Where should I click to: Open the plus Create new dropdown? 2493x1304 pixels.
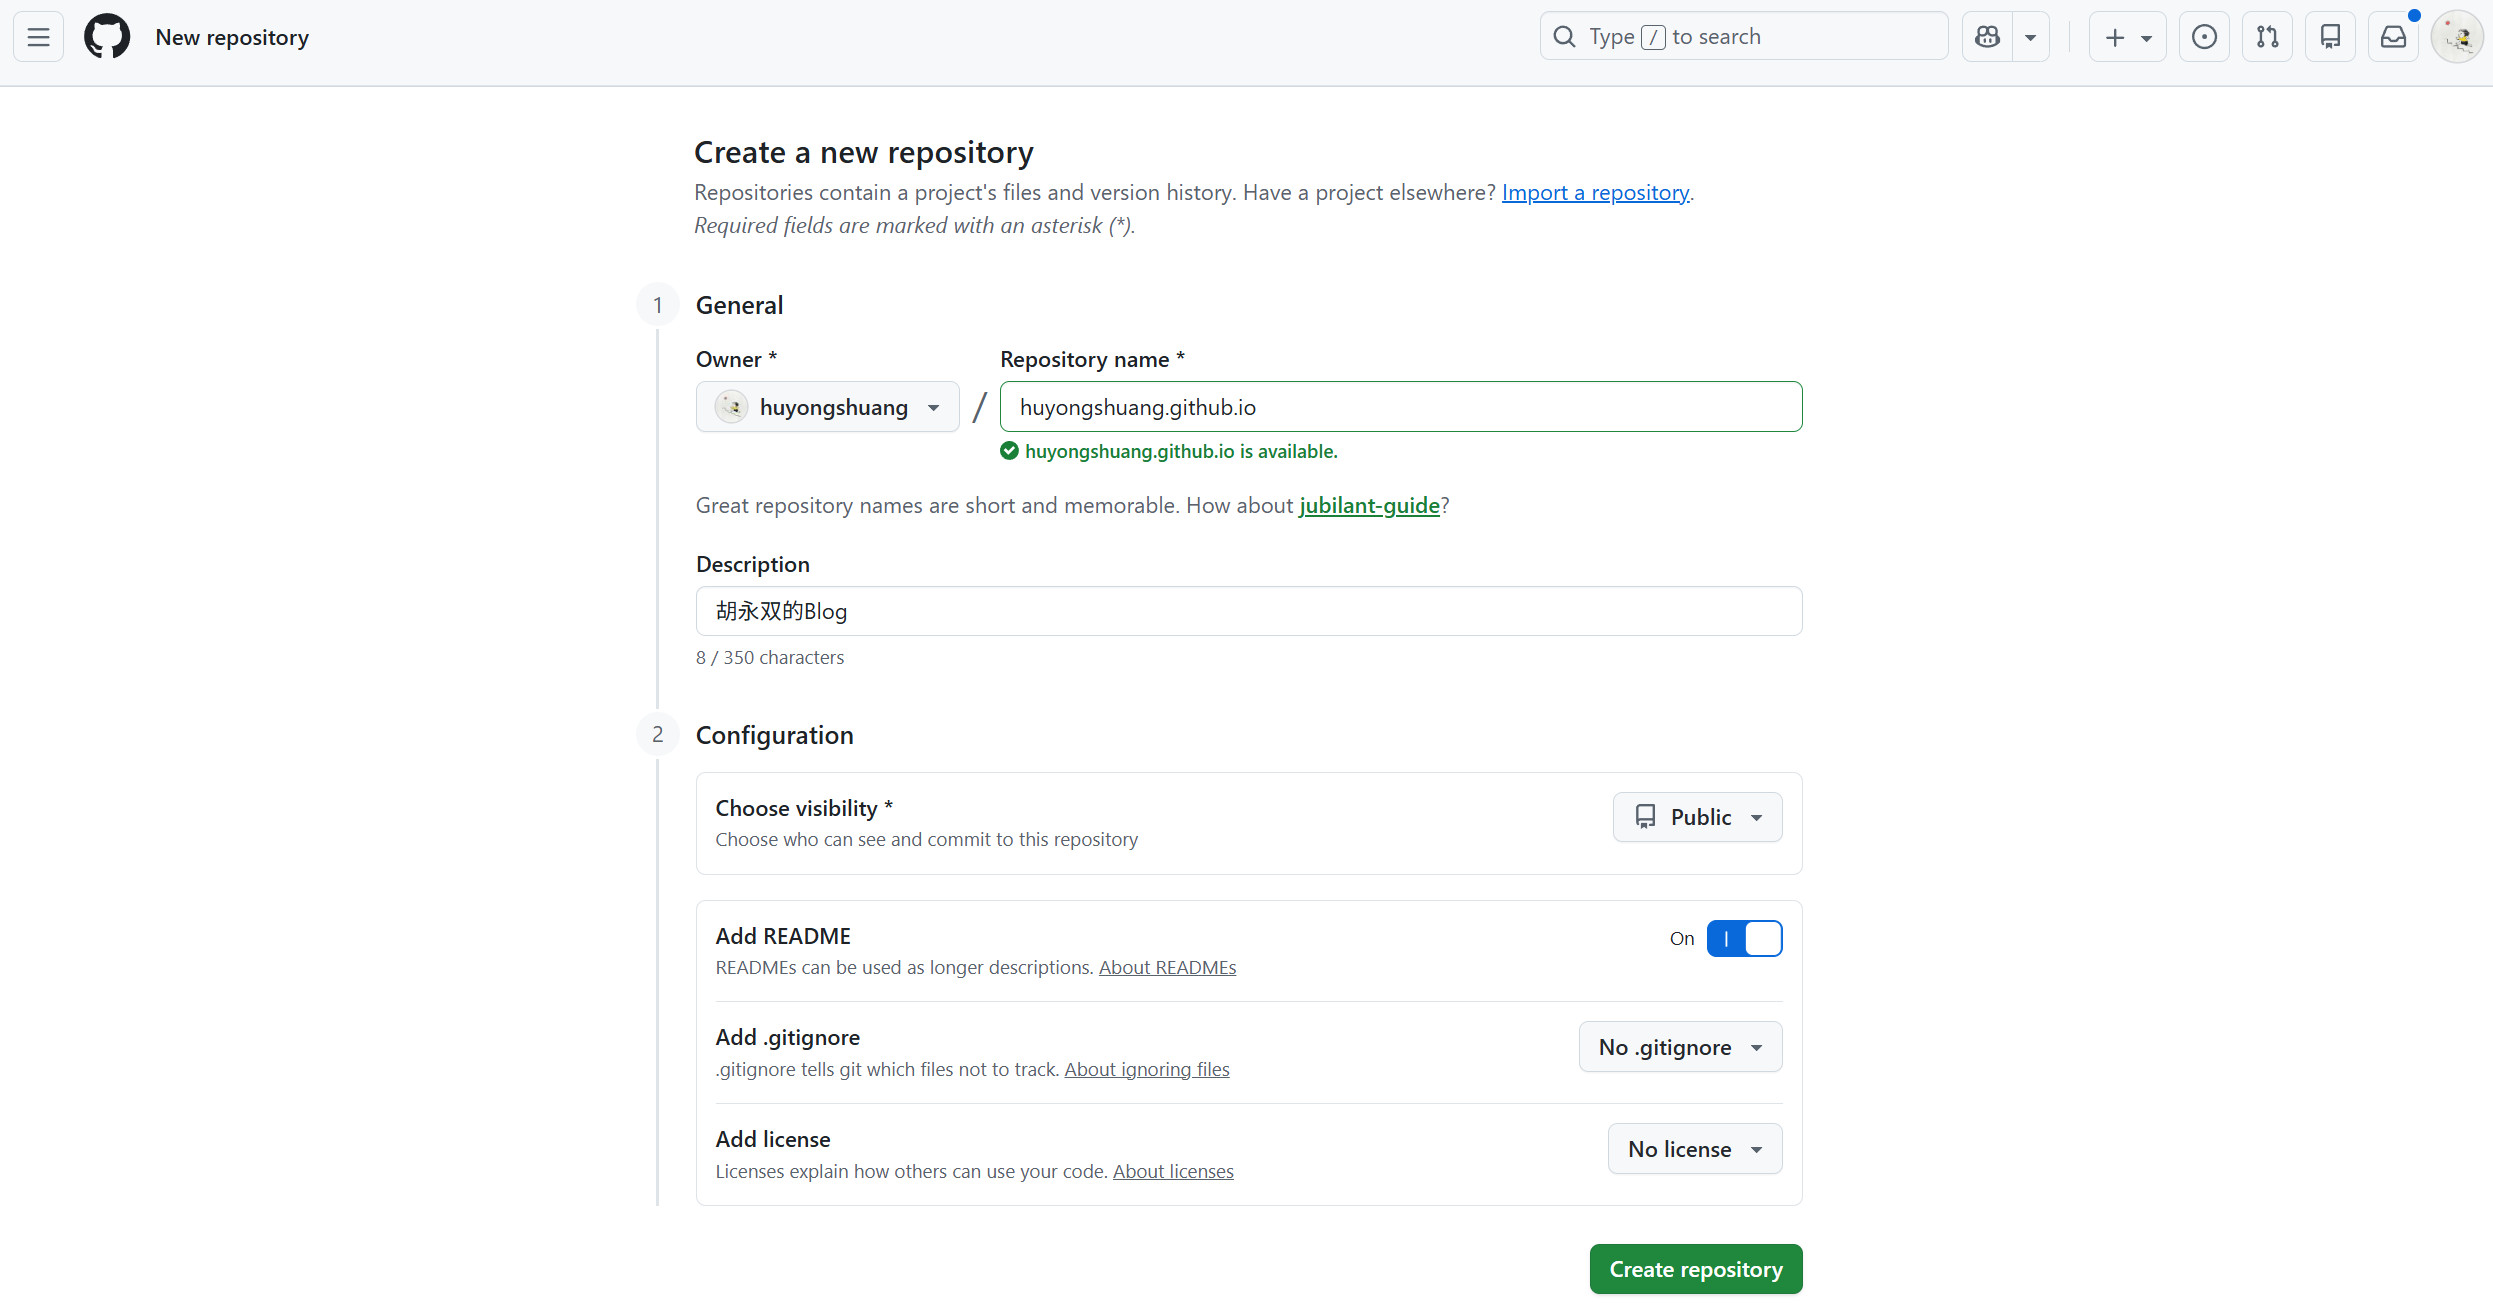(2127, 37)
